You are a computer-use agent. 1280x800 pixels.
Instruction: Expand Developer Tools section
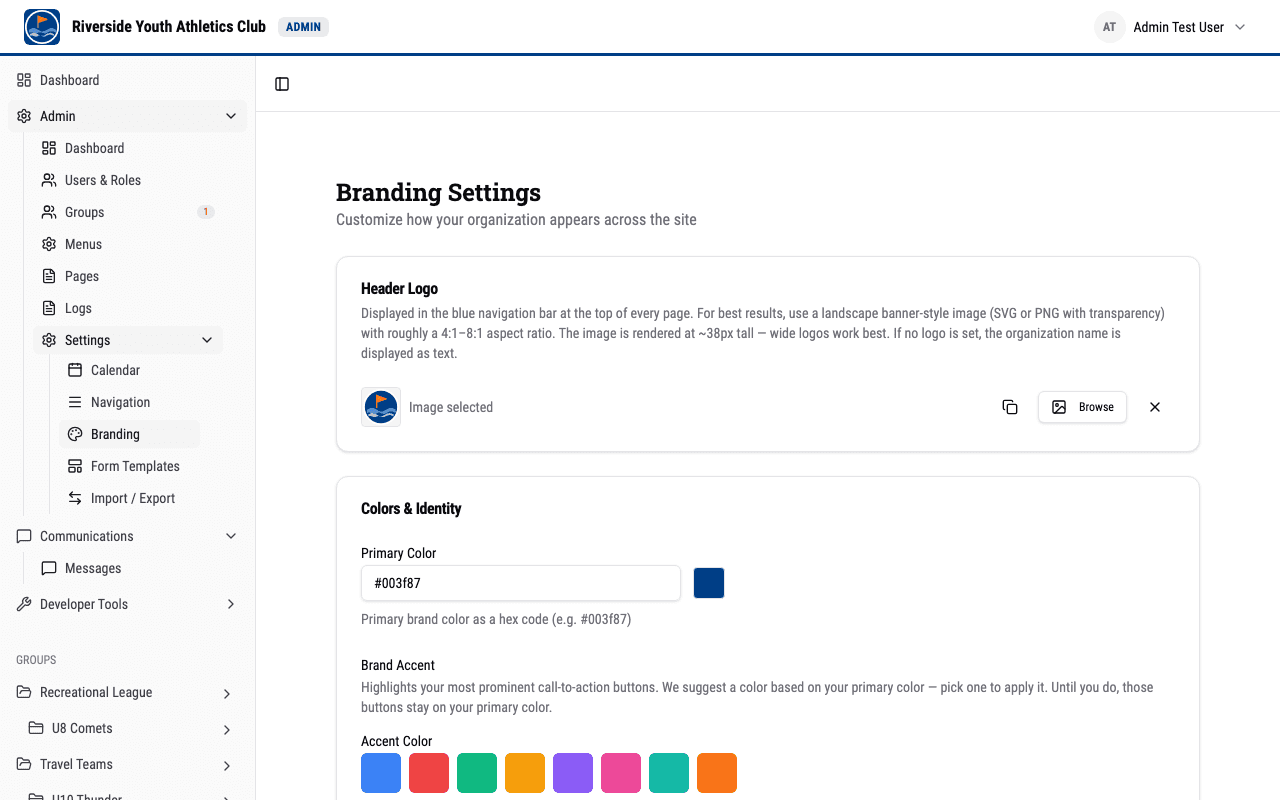point(231,604)
